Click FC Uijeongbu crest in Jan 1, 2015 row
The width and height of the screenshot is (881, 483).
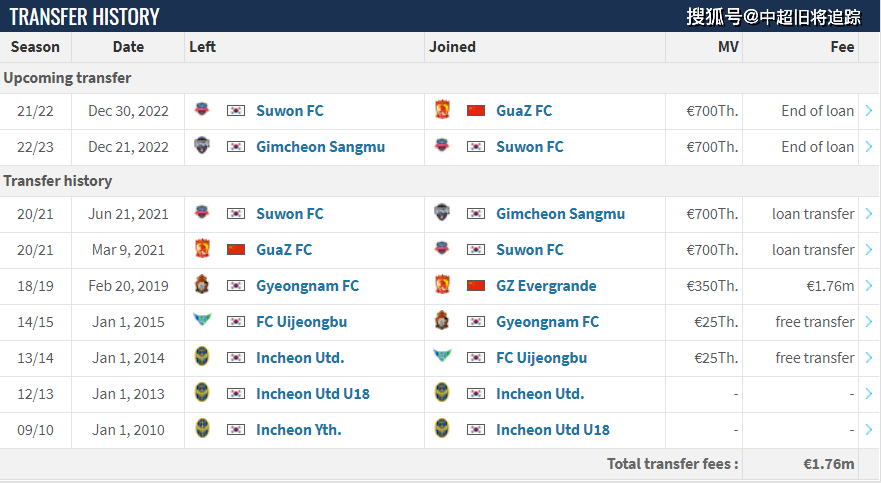[202, 320]
